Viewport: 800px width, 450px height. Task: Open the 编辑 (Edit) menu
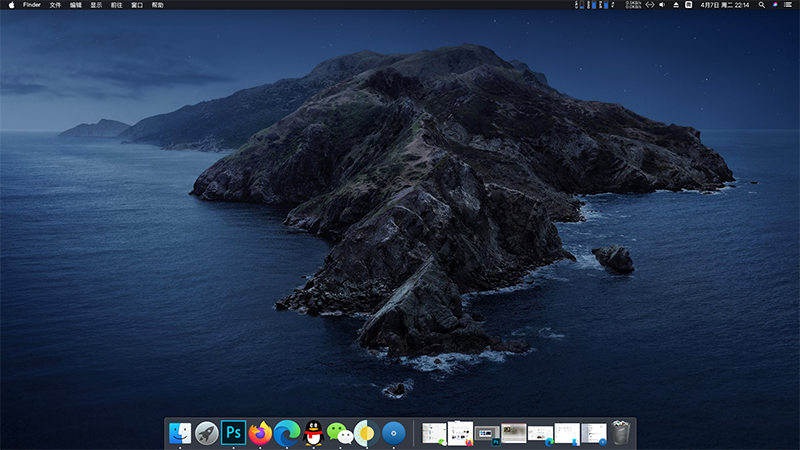pyautogui.click(x=76, y=5)
